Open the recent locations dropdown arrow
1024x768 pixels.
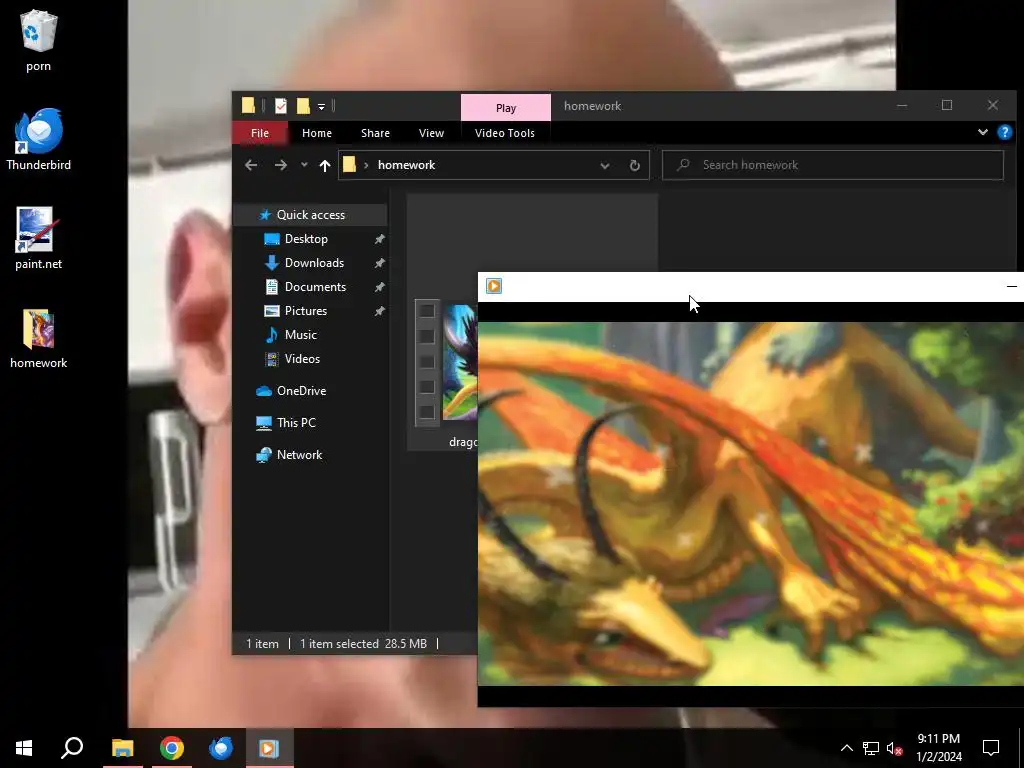304,165
